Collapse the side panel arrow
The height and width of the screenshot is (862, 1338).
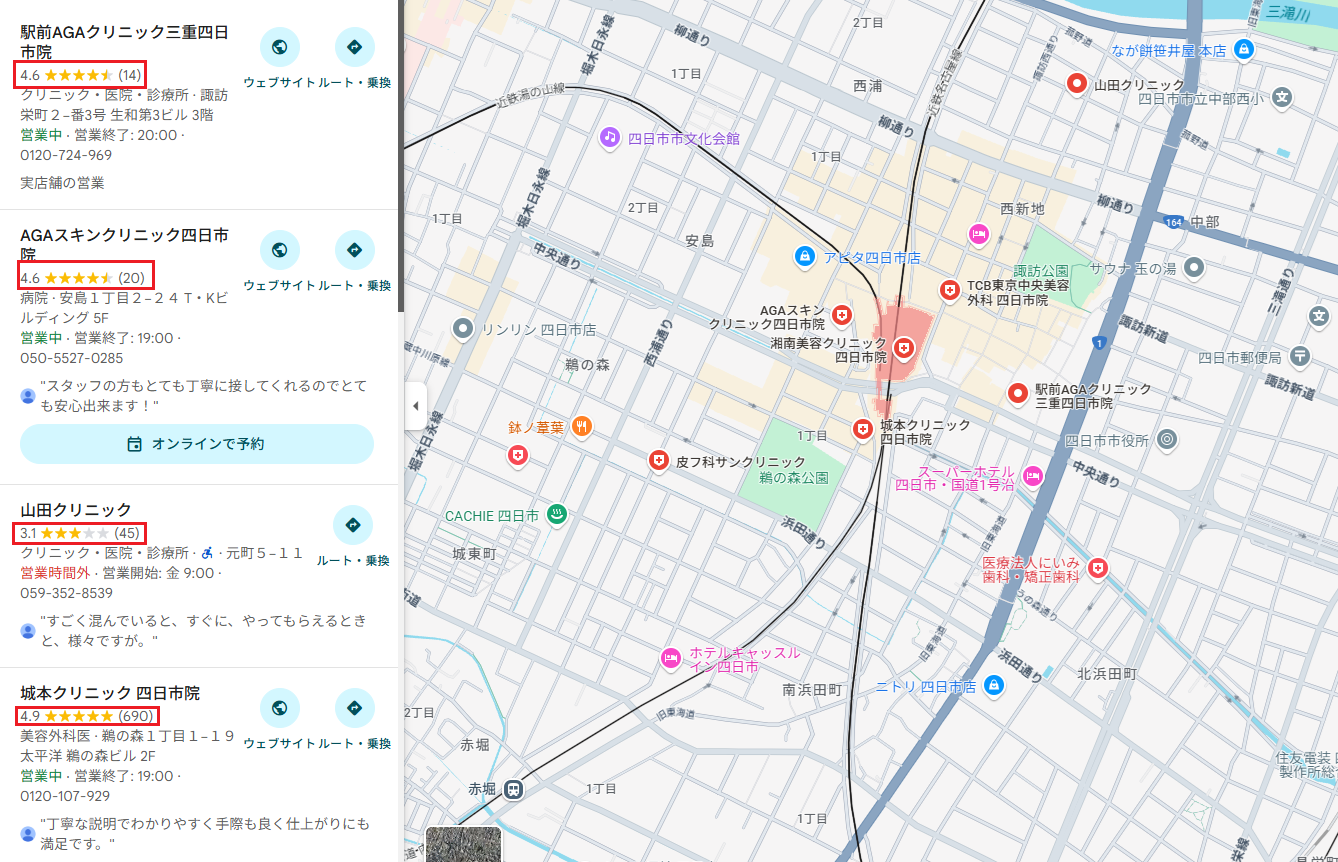[415, 406]
